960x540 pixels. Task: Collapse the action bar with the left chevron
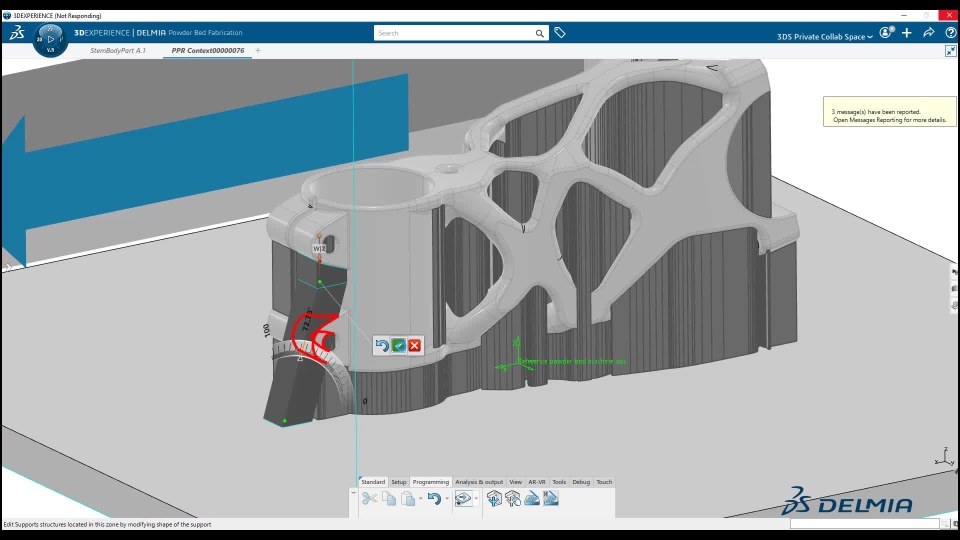(x=353, y=492)
